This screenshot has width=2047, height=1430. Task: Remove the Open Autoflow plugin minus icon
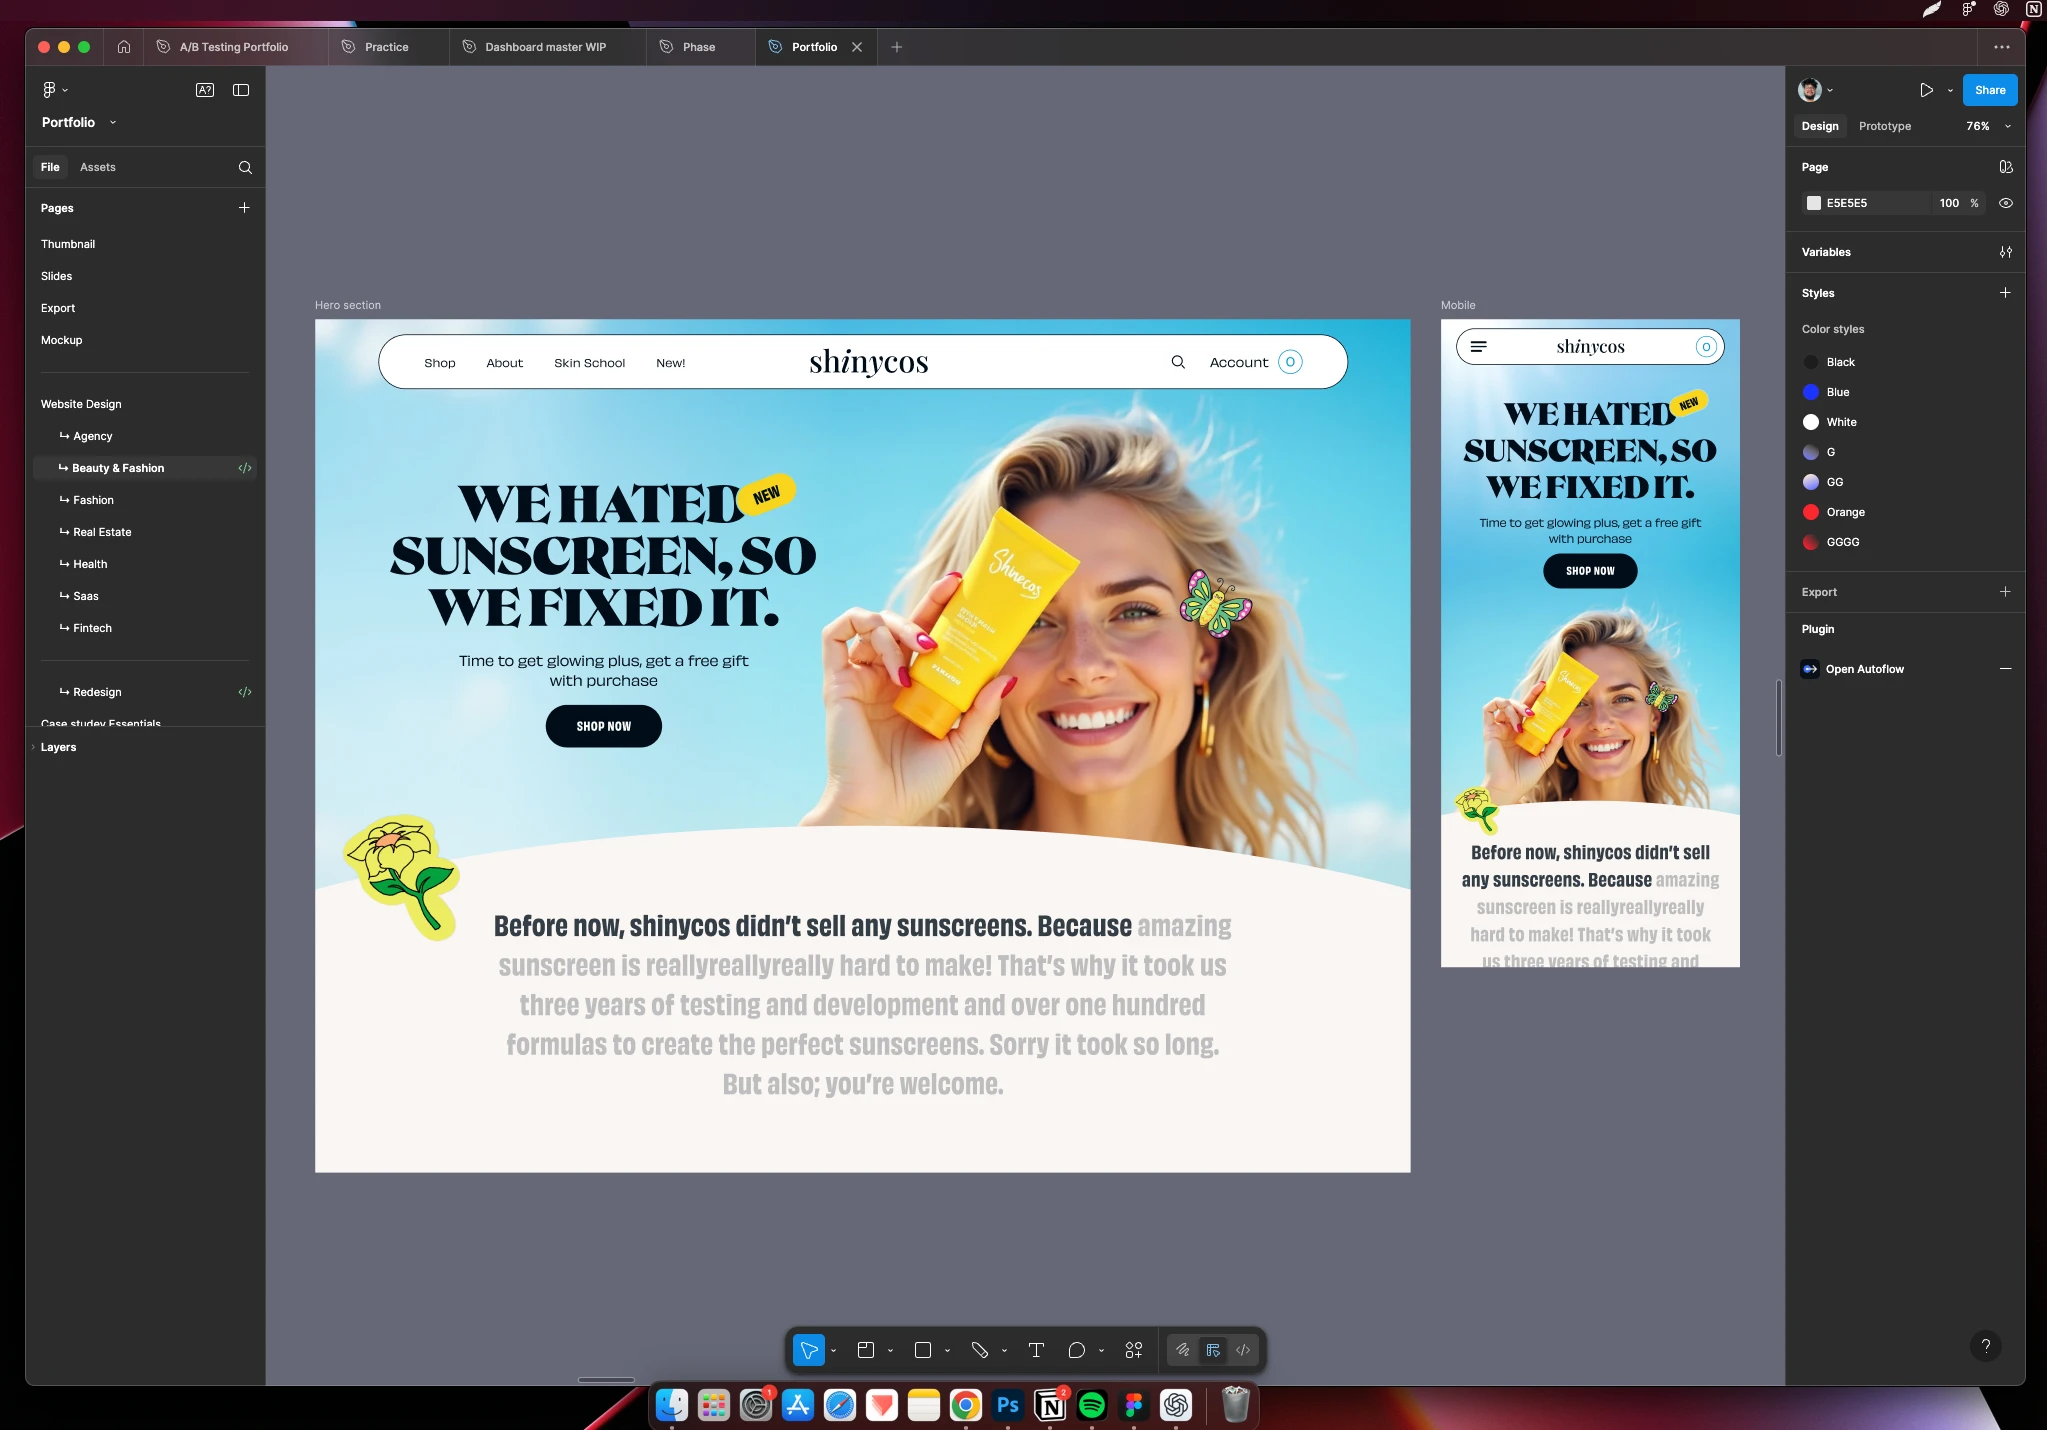pyautogui.click(x=2005, y=669)
